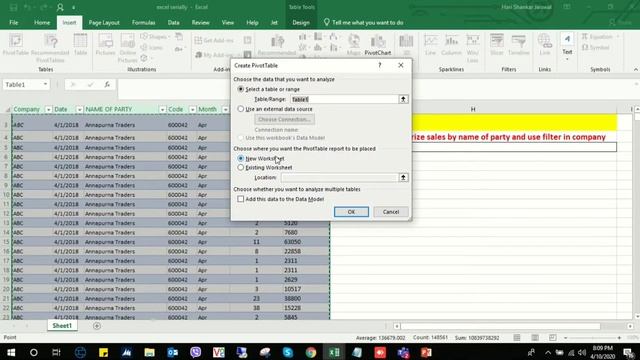Open Outlook from the taskbar
640x360 pixels.
173,352
